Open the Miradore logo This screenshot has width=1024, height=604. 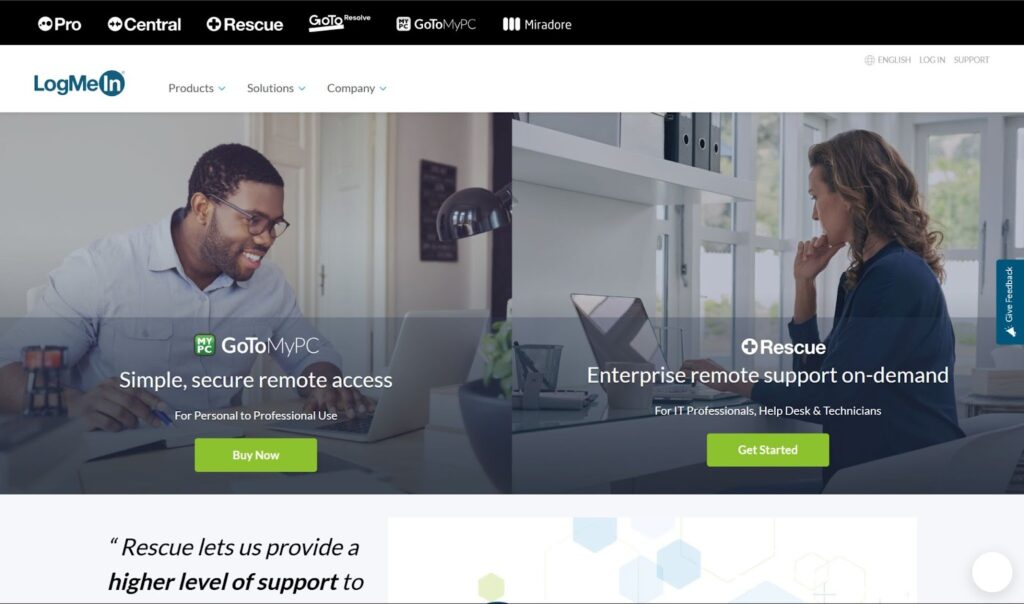(537, 24)
